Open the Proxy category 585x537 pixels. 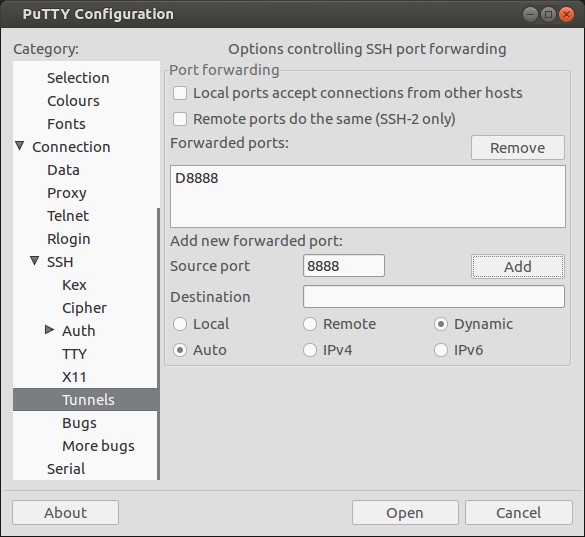[x=66, y=193]
